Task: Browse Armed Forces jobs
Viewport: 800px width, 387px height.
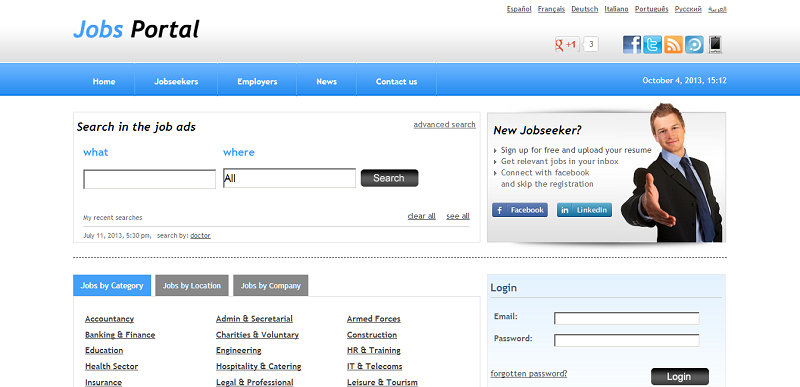Action: (373, 319)
